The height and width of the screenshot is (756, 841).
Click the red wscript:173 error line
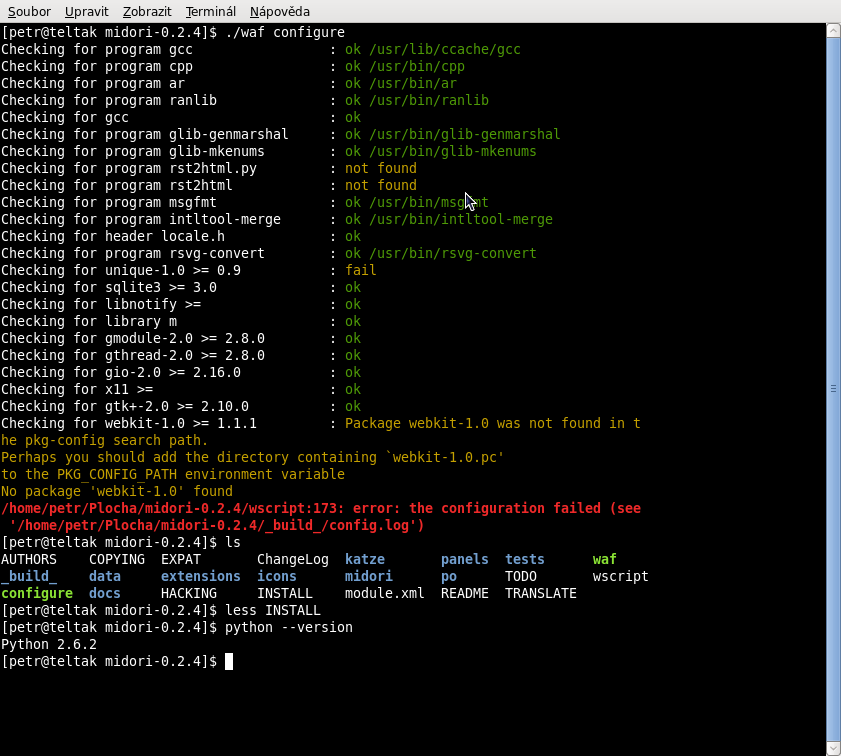tap(321, 508)
